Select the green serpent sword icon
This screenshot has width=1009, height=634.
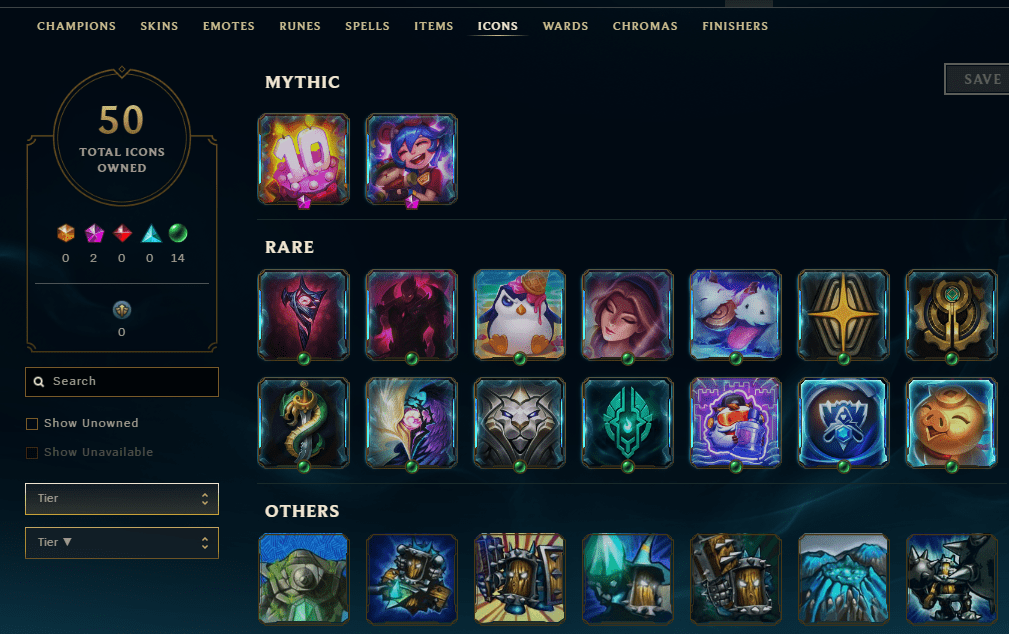pos(304,423)
